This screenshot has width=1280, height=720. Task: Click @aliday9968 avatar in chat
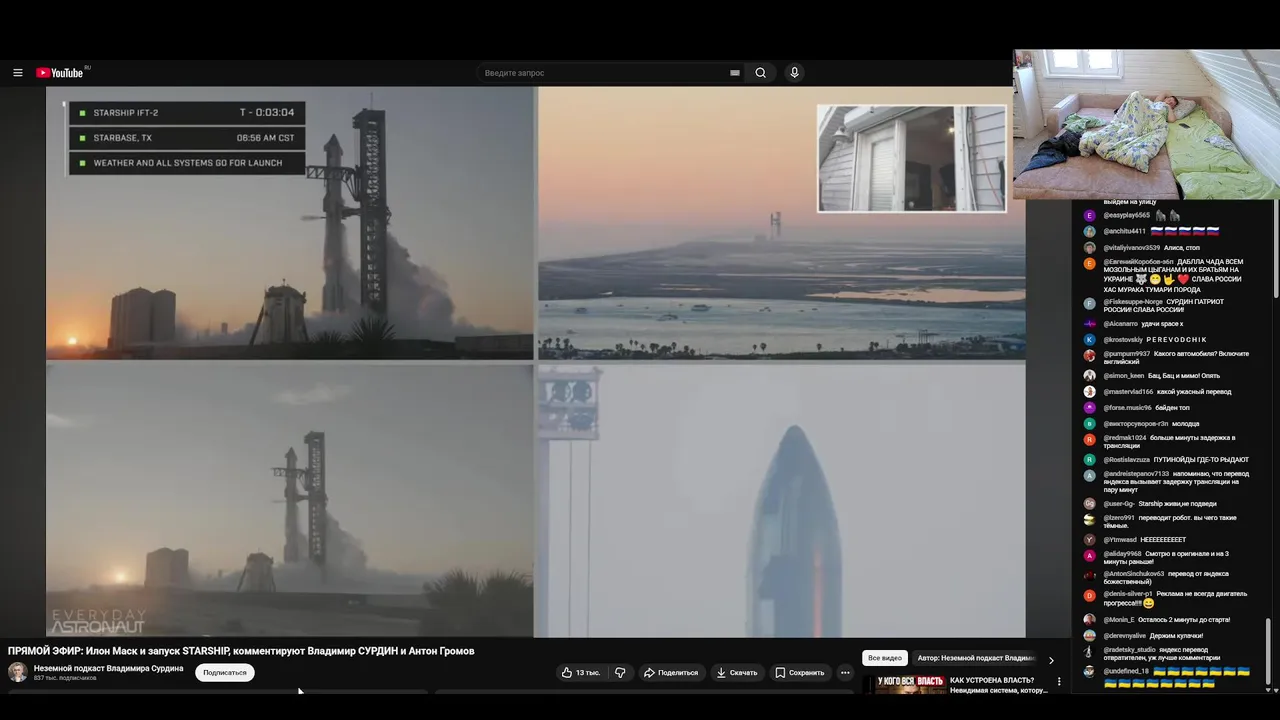tap(1090, 555)
